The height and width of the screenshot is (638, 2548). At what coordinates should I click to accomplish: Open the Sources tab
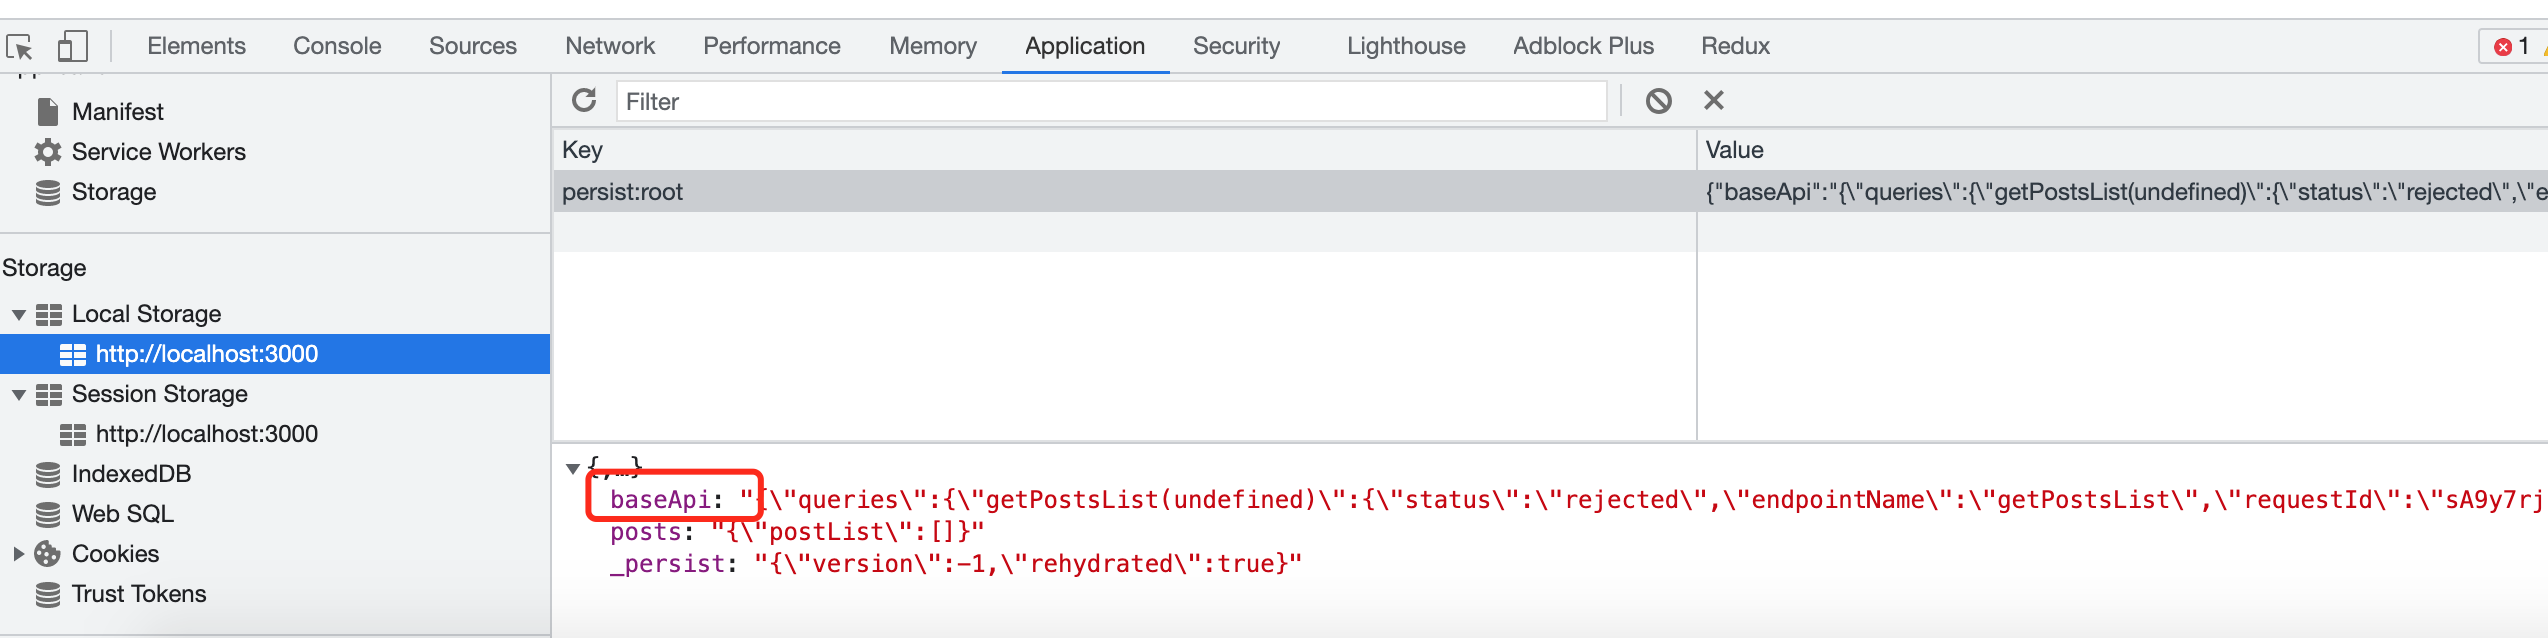point(473,46)
